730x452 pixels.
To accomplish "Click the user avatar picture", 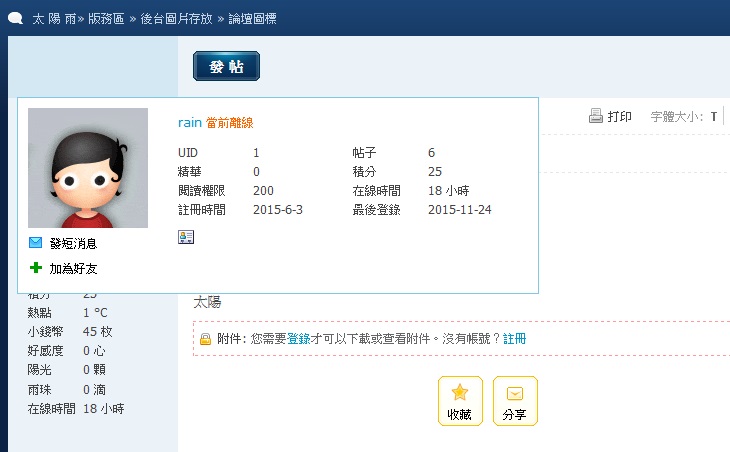I will 88,168.
